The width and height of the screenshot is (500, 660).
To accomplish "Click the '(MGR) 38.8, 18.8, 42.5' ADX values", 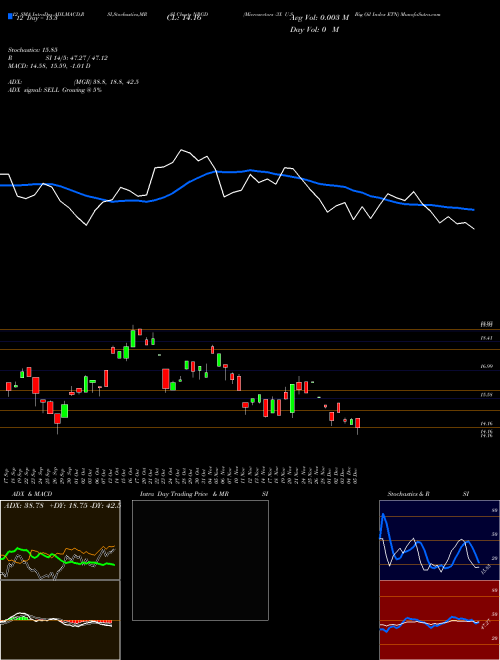I will click(106, 82).
